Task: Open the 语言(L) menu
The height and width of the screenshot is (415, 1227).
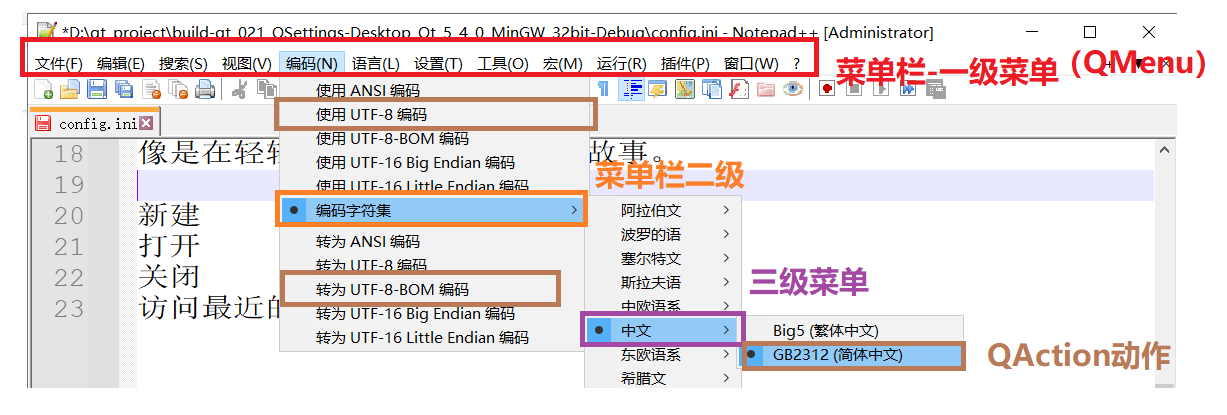Action: click(x=376, y=63)
